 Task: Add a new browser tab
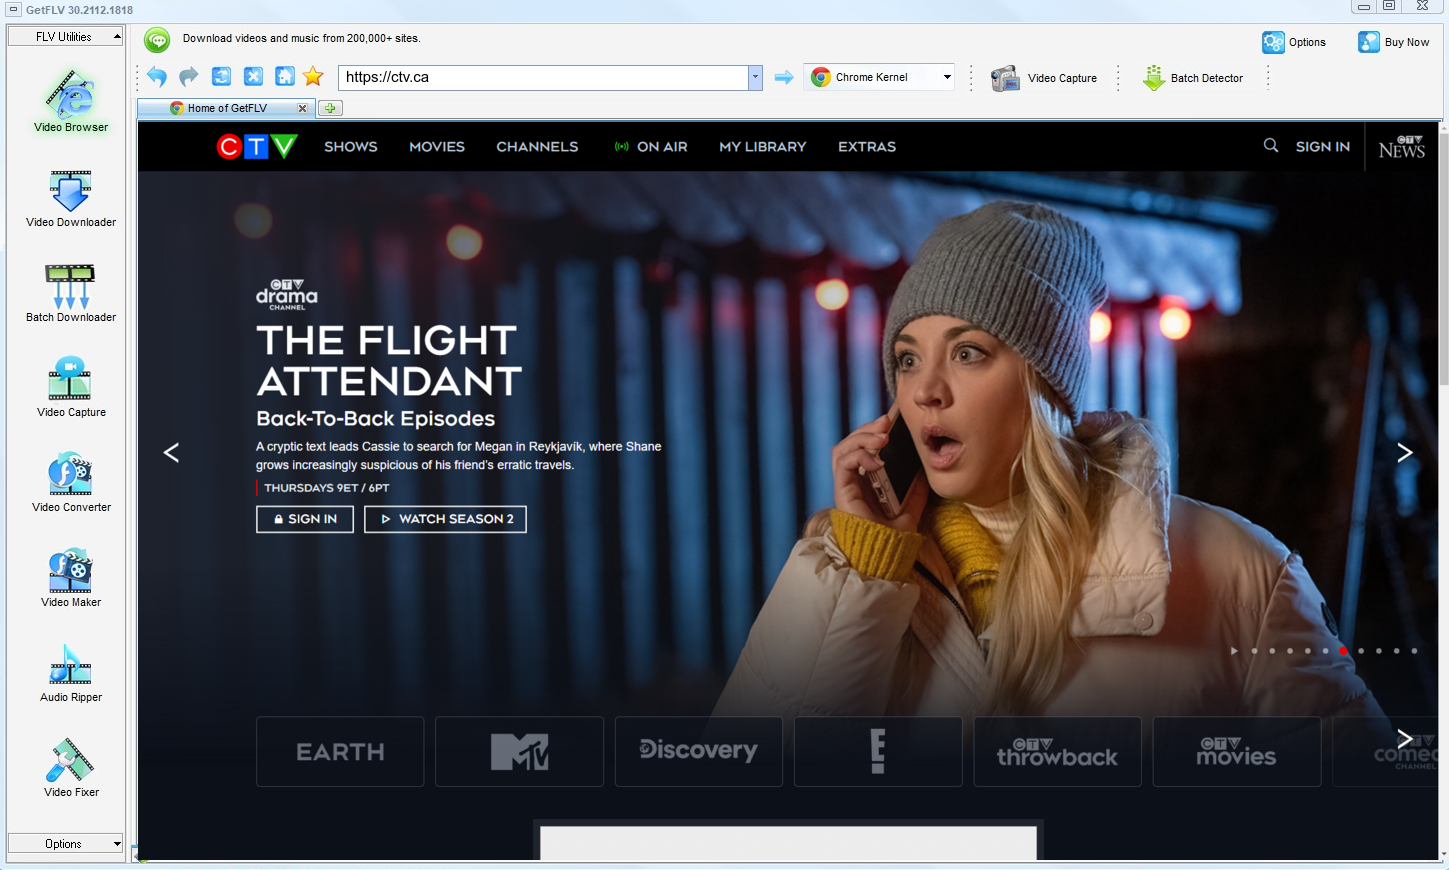330,108
